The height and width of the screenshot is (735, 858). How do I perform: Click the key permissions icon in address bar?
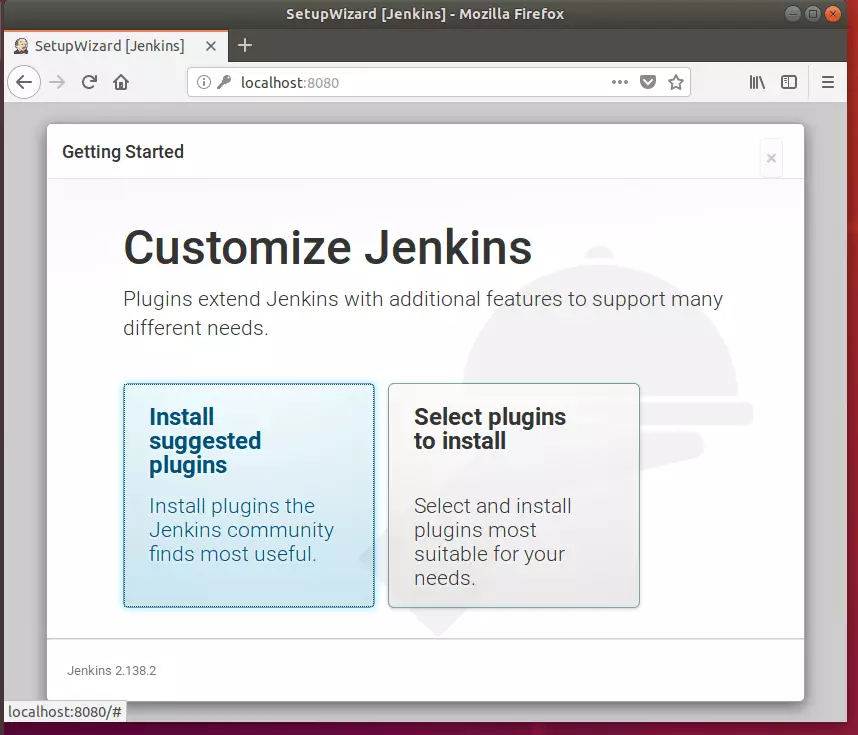pos(224,83)
